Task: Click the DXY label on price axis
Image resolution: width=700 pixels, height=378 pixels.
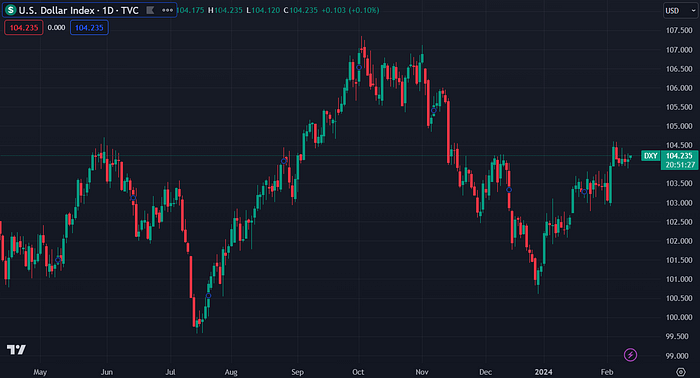Action: point(650,156)
